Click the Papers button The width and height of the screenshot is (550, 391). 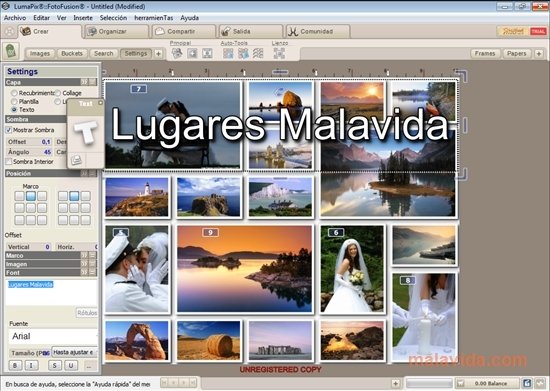[517, 53]
